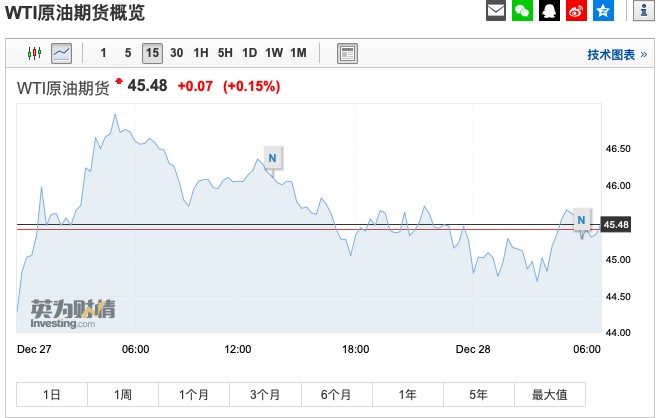Choose the 1D chart interval
Viewport: 659px width, 418px height.
(249, 53)
